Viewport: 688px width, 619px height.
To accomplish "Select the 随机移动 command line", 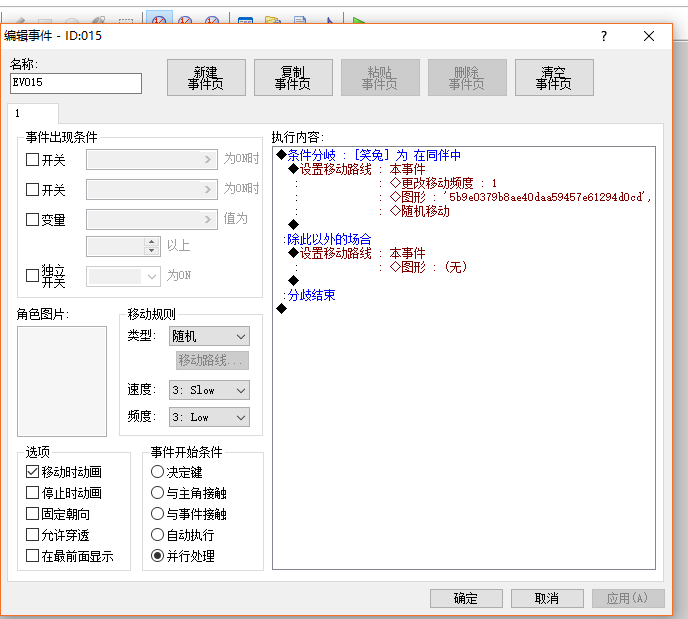I will click(419, 211).
